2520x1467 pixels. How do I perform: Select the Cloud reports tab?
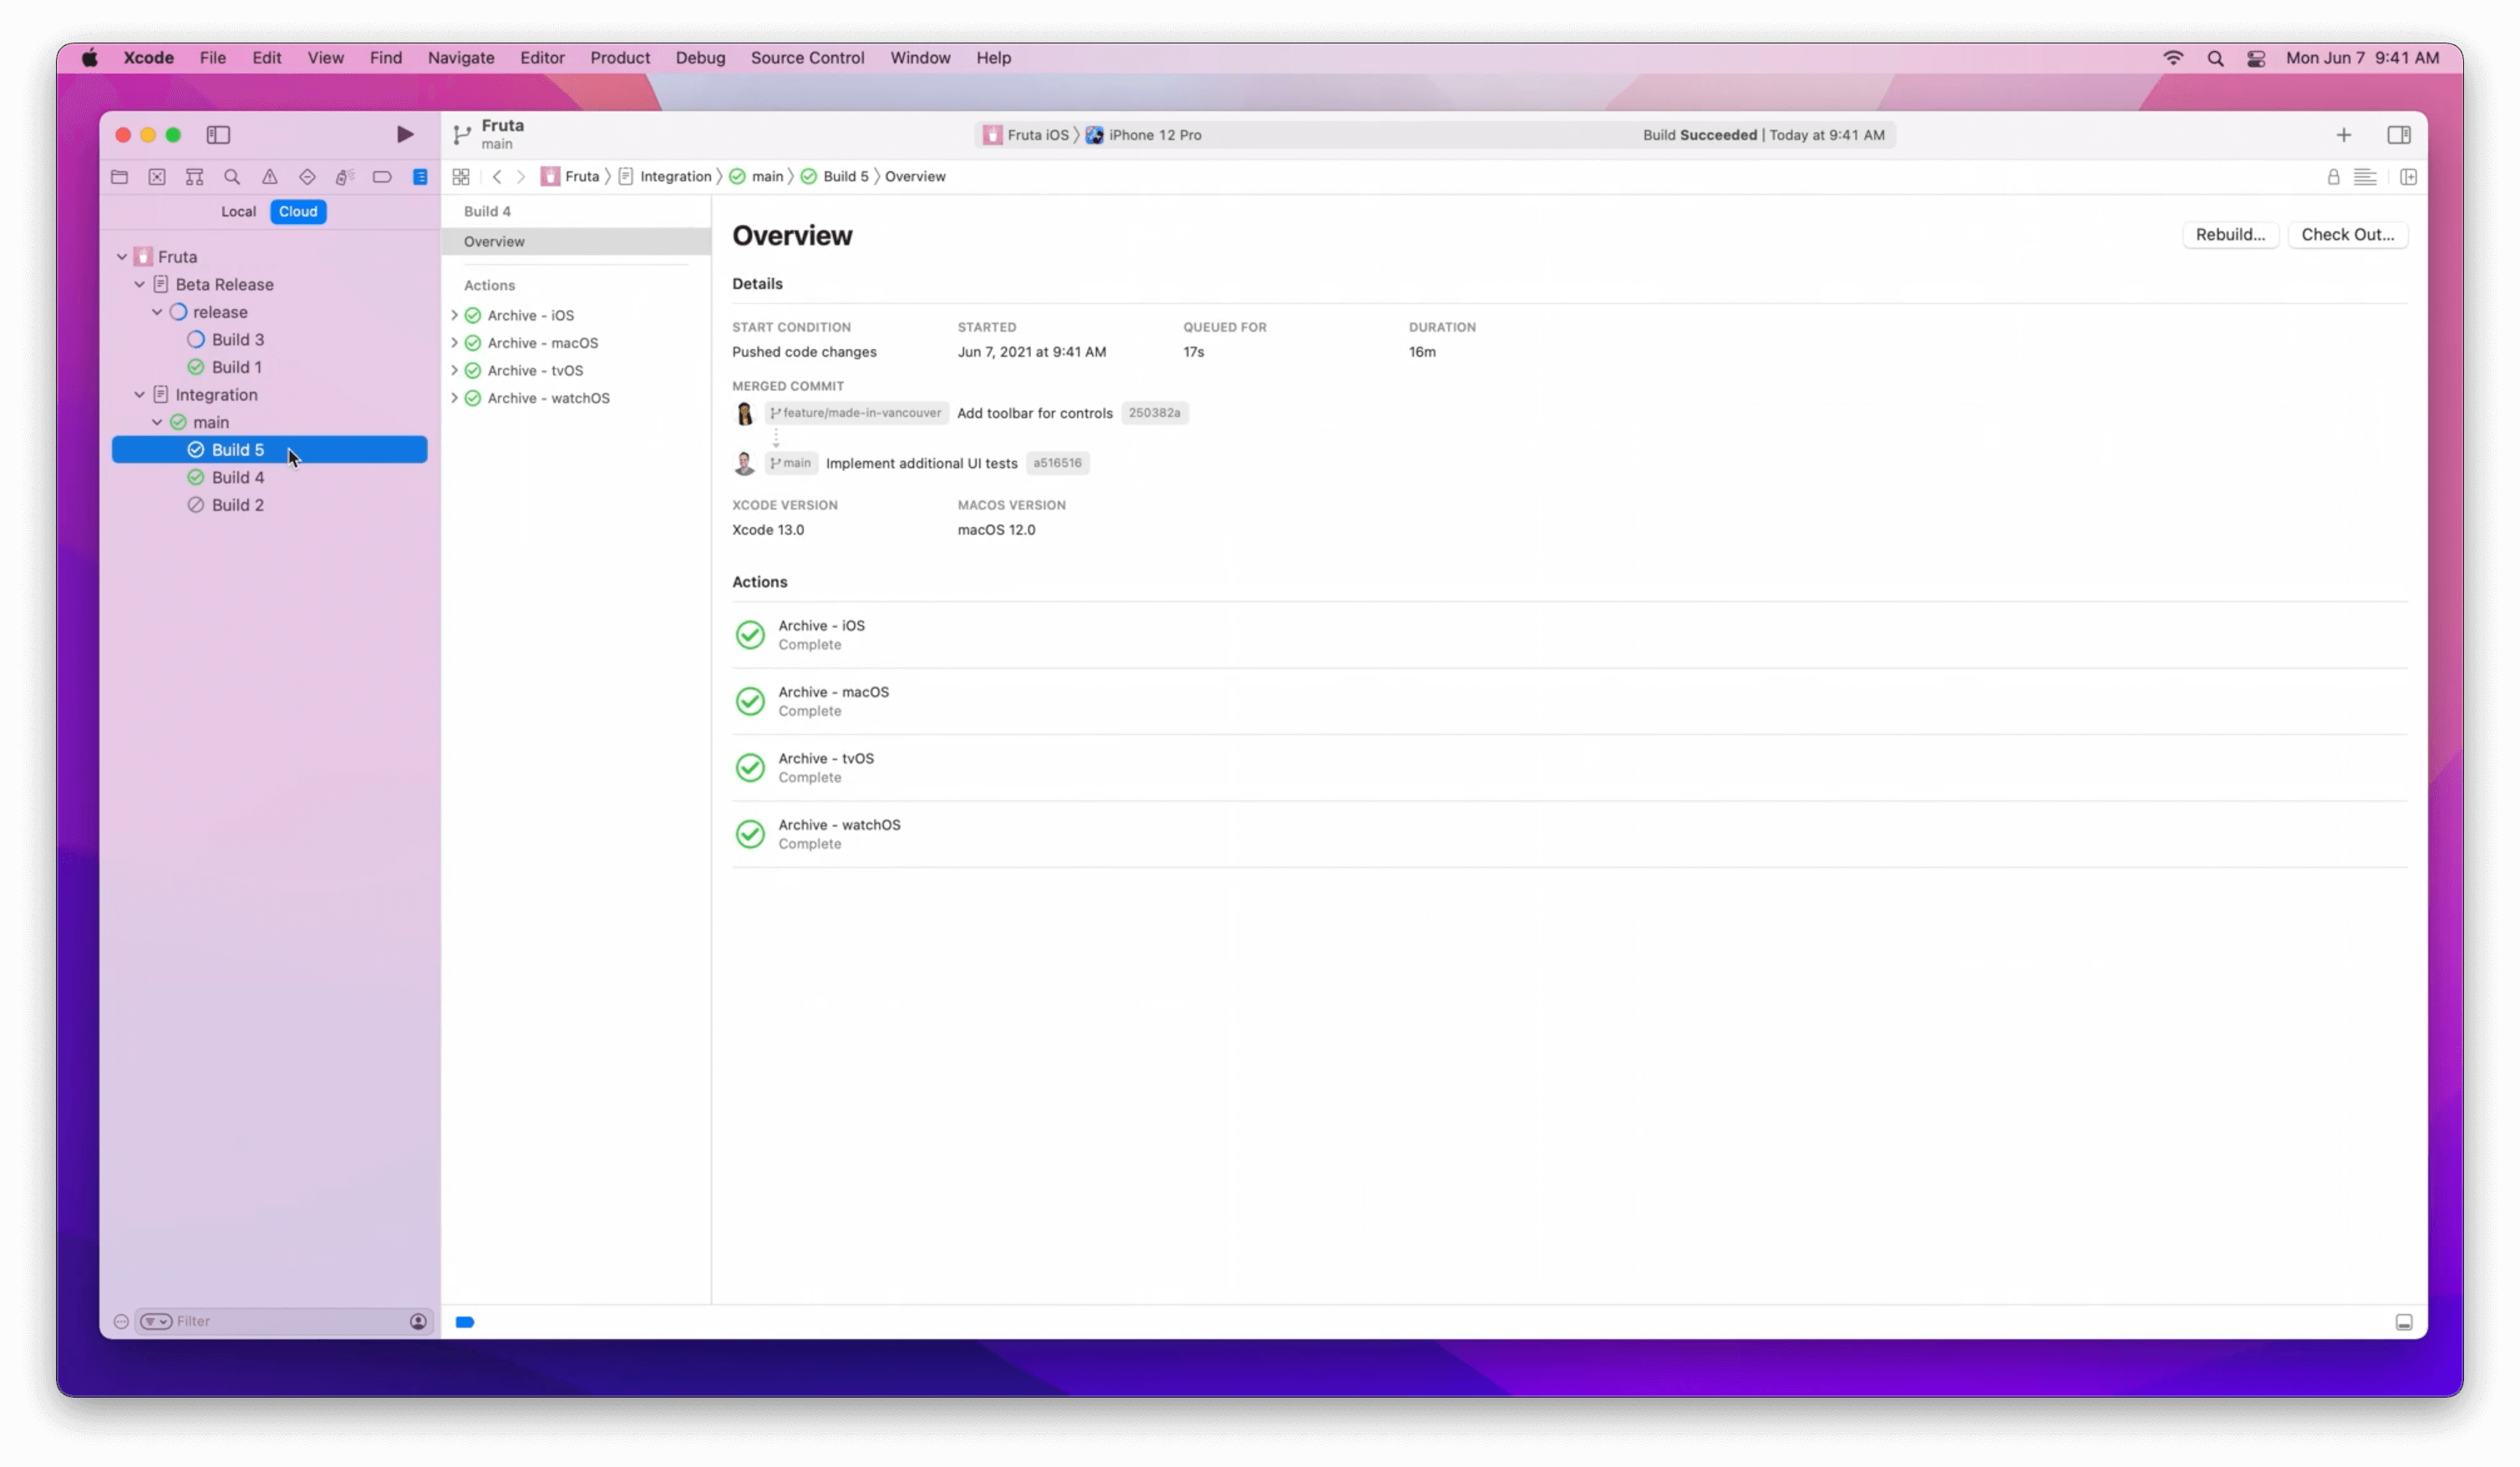click(x=298, y=211)
